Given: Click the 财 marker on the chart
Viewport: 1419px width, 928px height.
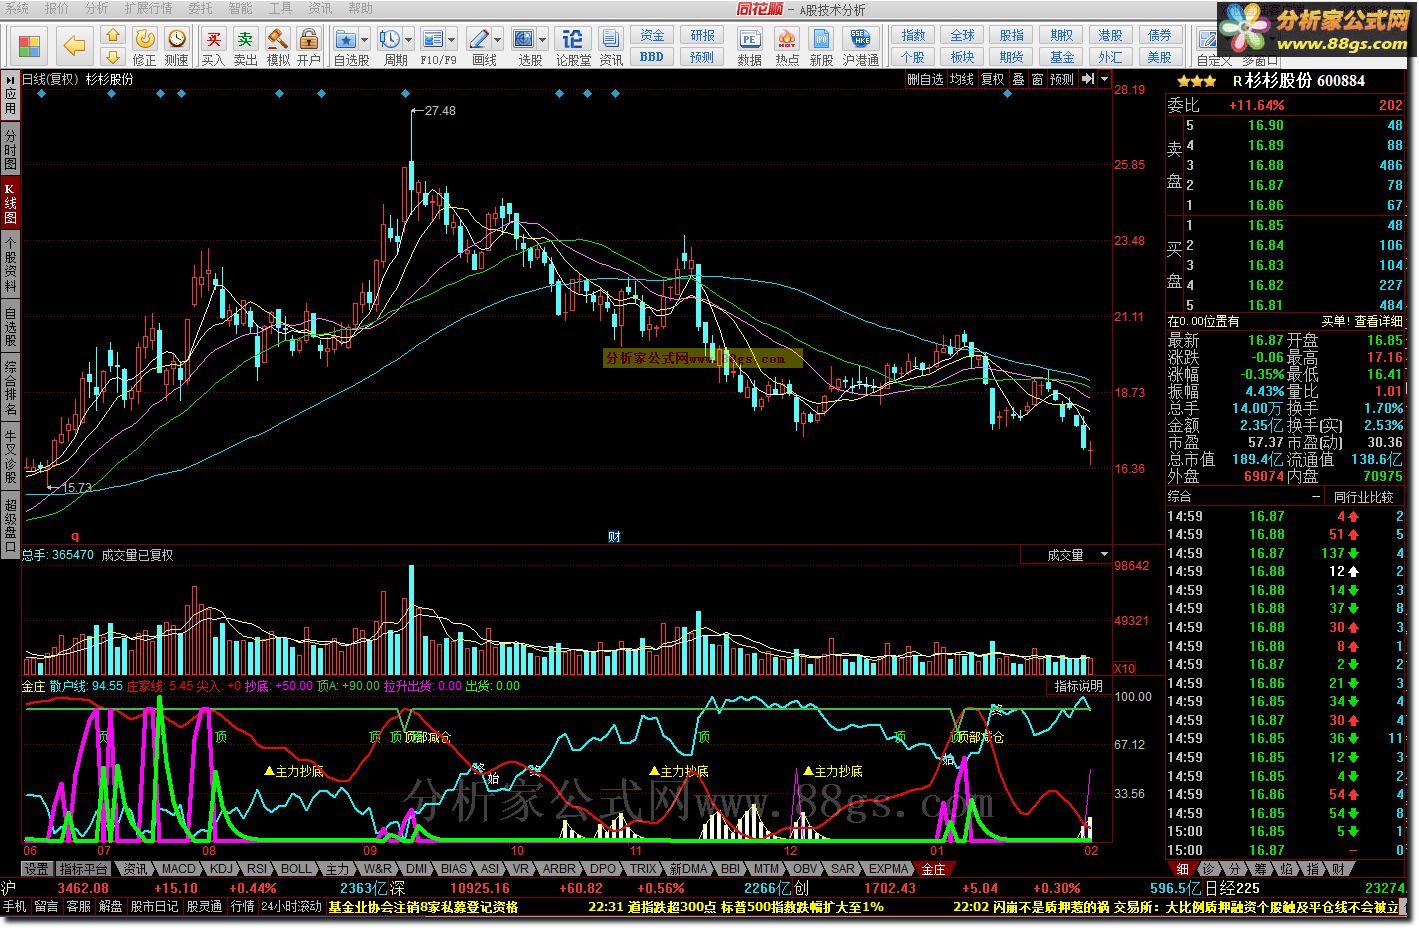Looking at the screenshot, I should (614, 536).
